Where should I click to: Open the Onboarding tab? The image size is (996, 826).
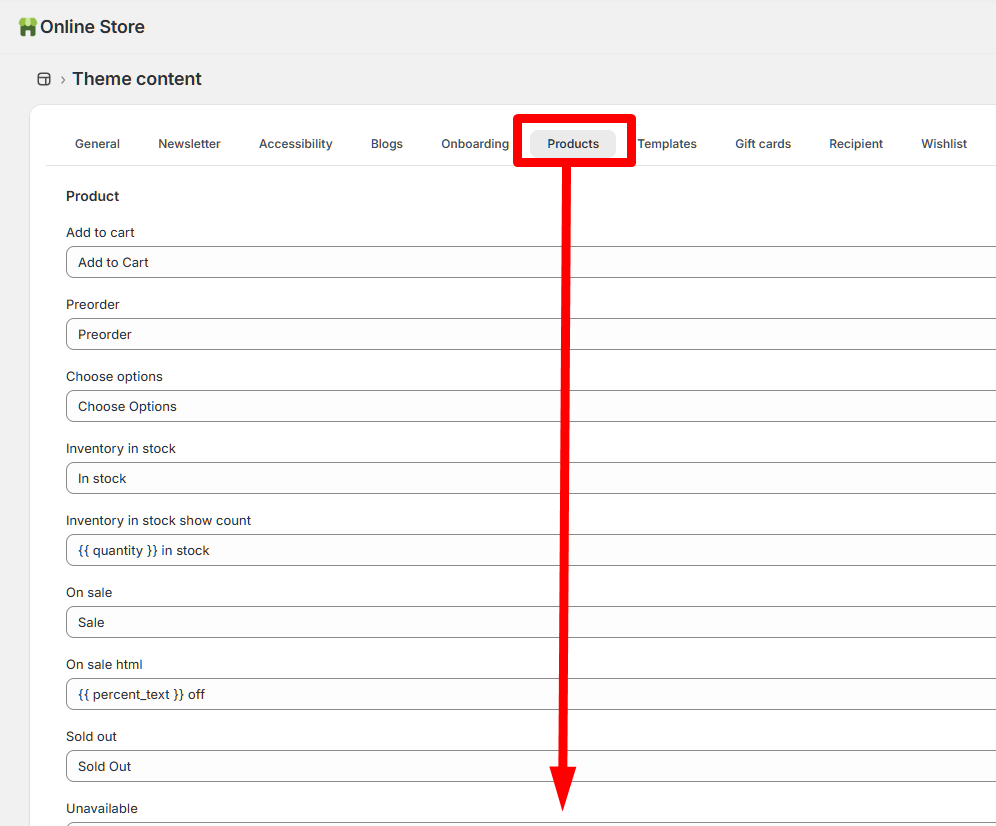tap(475, 144)
